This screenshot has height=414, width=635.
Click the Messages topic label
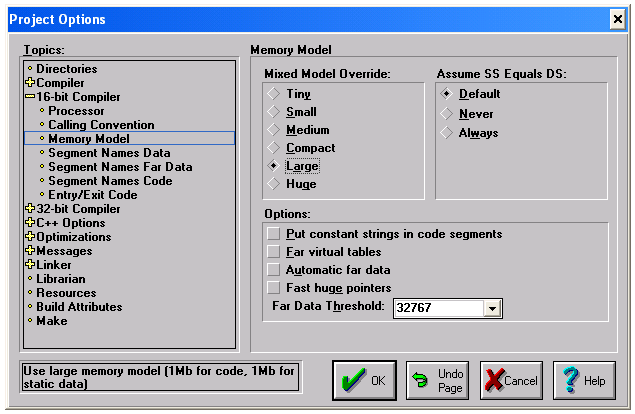coord(64,251)
